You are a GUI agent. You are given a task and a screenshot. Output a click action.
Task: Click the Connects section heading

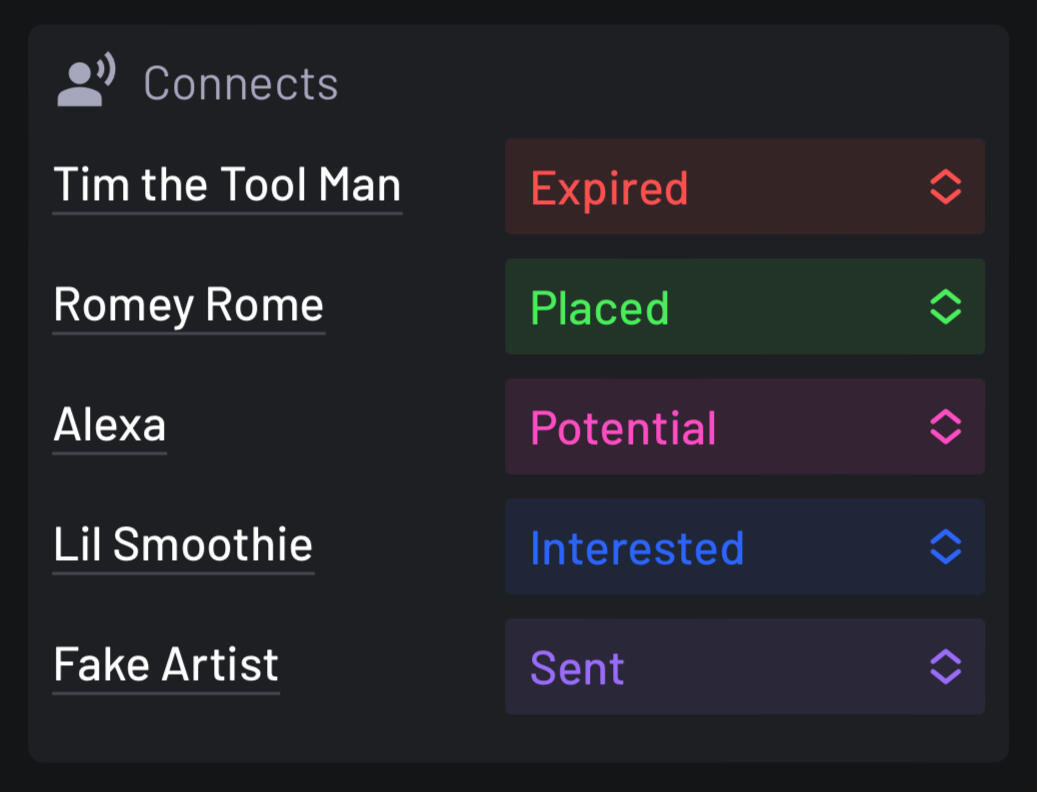pyautogui.click(x=240, y=84)
